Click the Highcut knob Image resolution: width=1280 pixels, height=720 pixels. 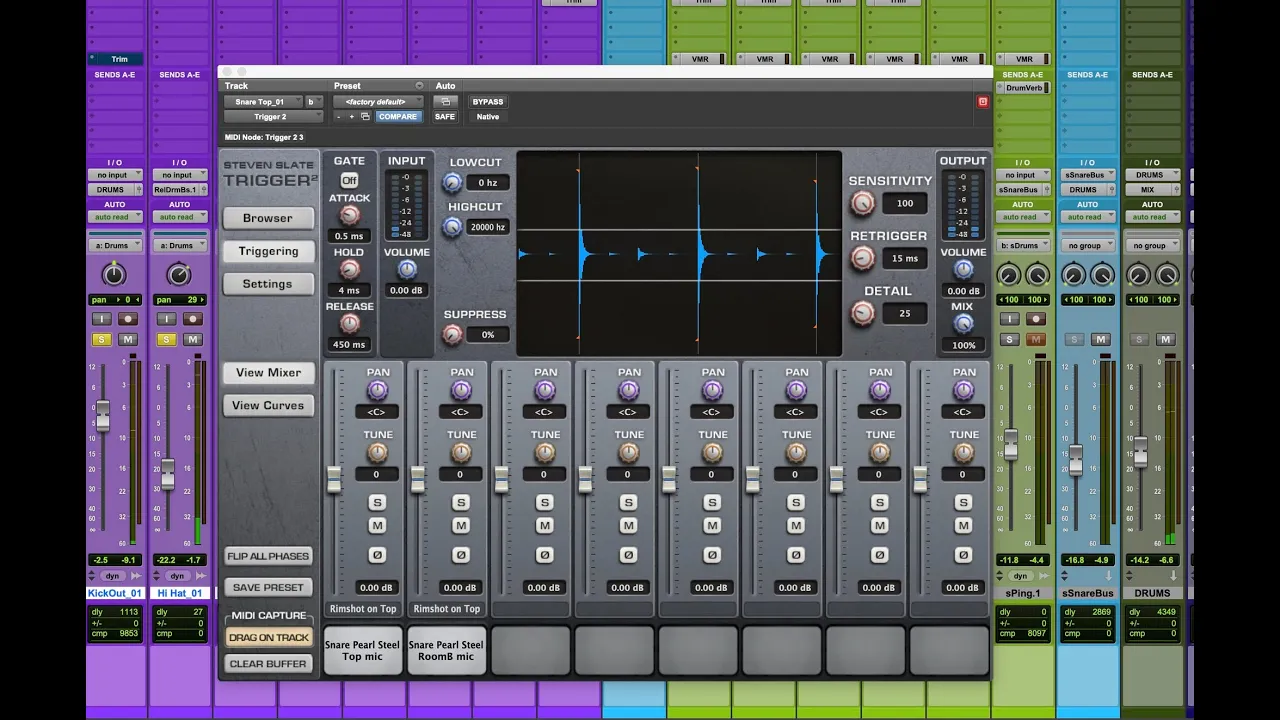coord(452,227)
